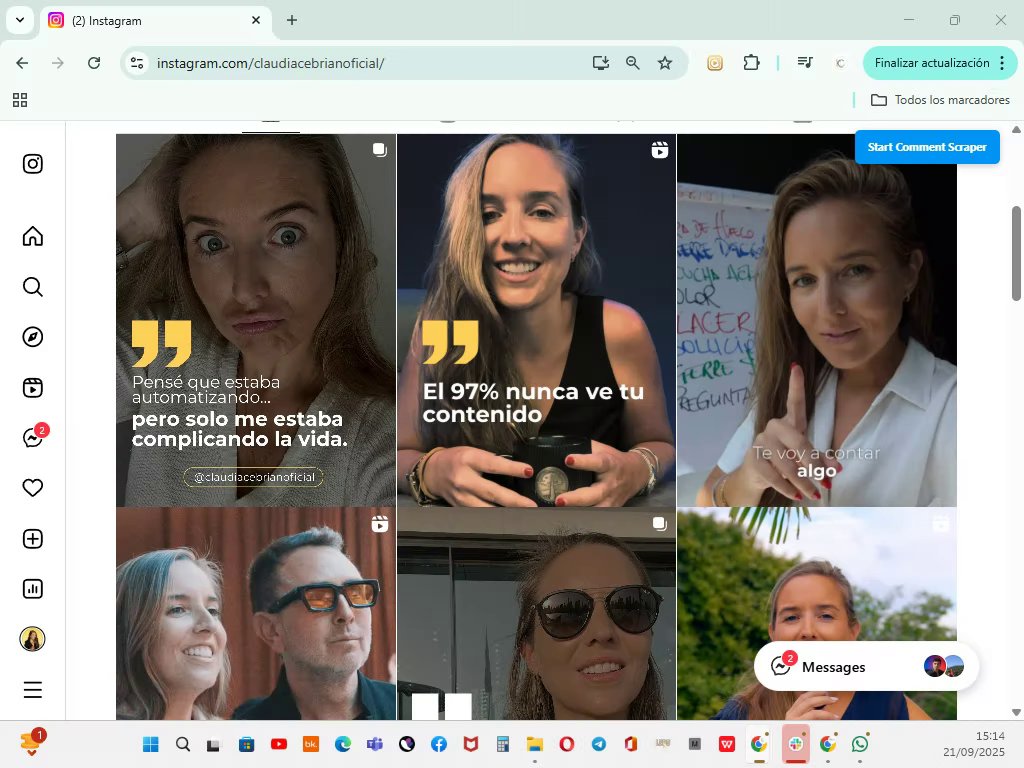Open the apps grid in bookmarks bar
The height and width of the screenshot is (768, 1024).
pyautogui.click(x=20, y=100)
